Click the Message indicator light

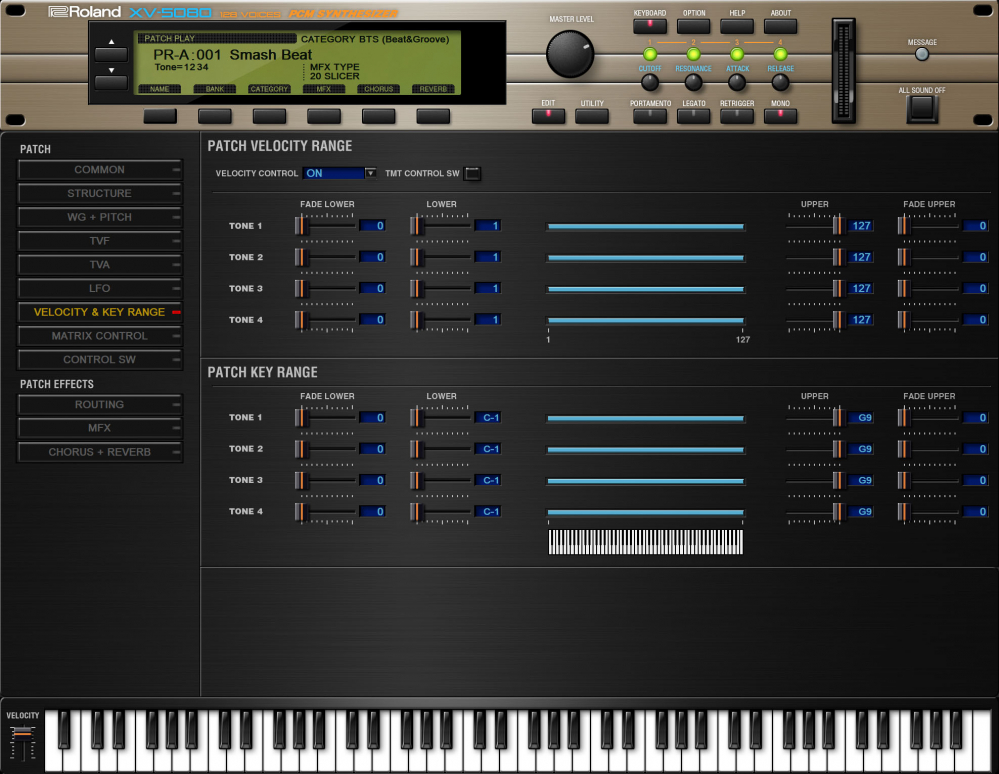pyautogui.click(x=922, y=55)
